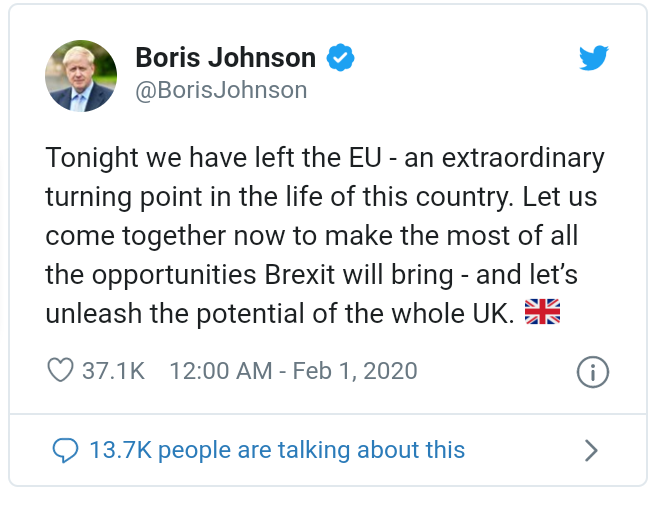Open "13.7K people are talking about this"
Screen dimensions: 666x508
point(276,450)
